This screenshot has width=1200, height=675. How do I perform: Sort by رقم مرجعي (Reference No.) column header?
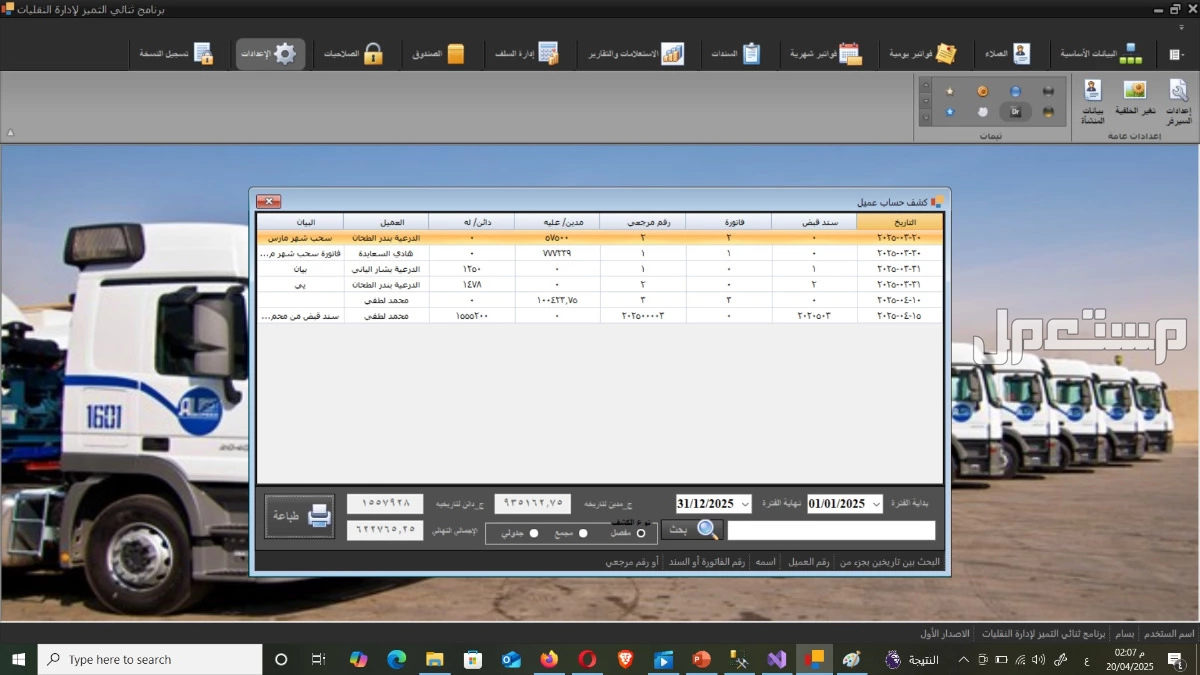click(x=643, y=222)
